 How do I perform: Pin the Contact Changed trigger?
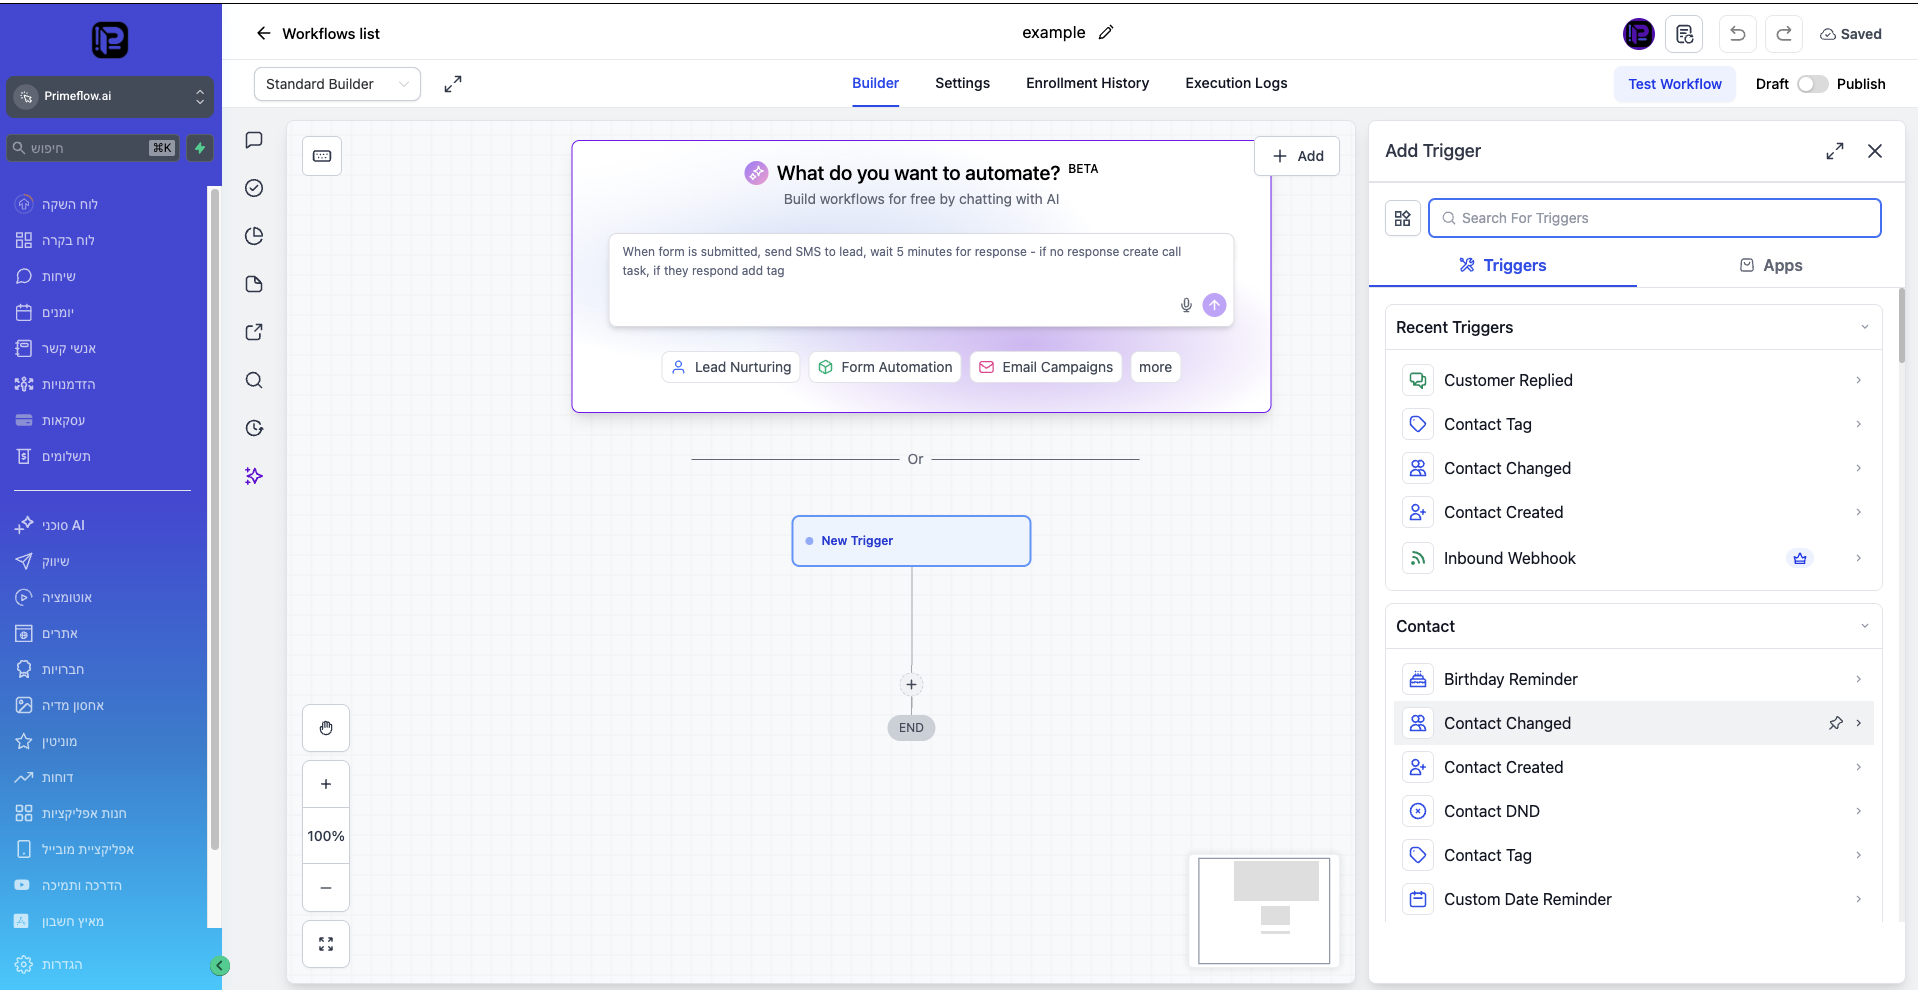coord(1836,723)
